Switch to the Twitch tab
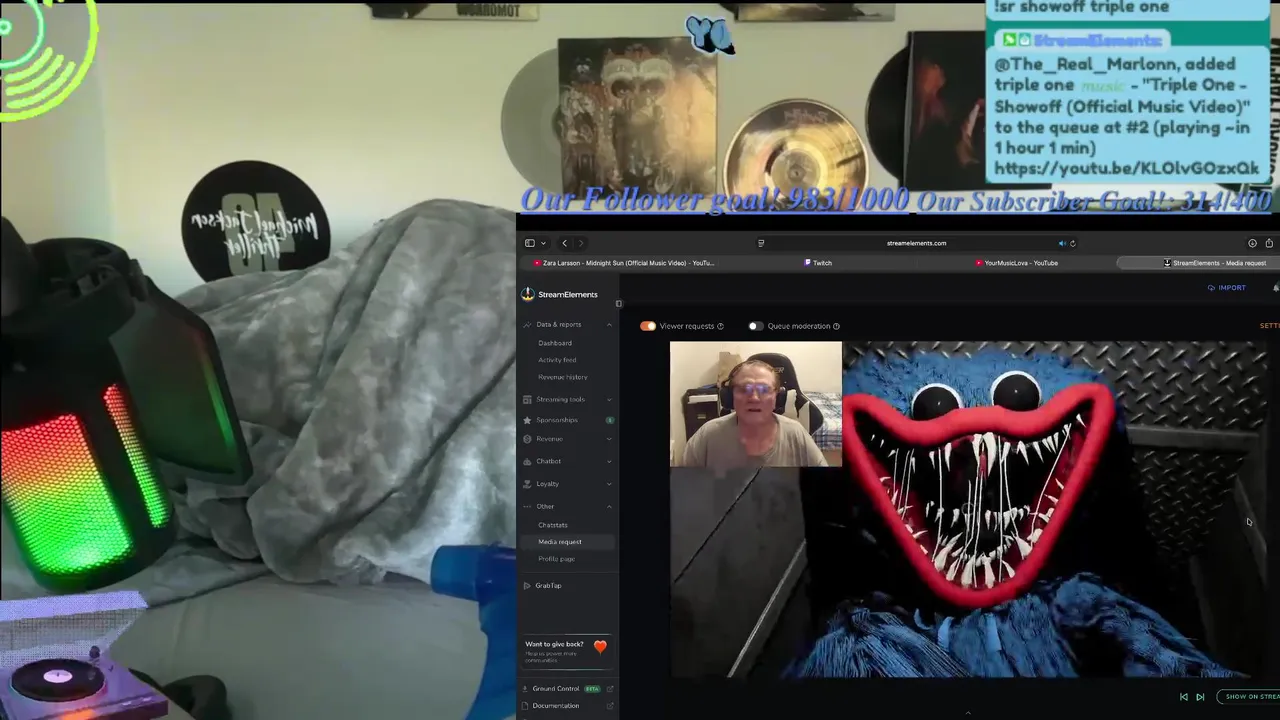The width and height of the screenshot is (1280, 720). [818, 263]
